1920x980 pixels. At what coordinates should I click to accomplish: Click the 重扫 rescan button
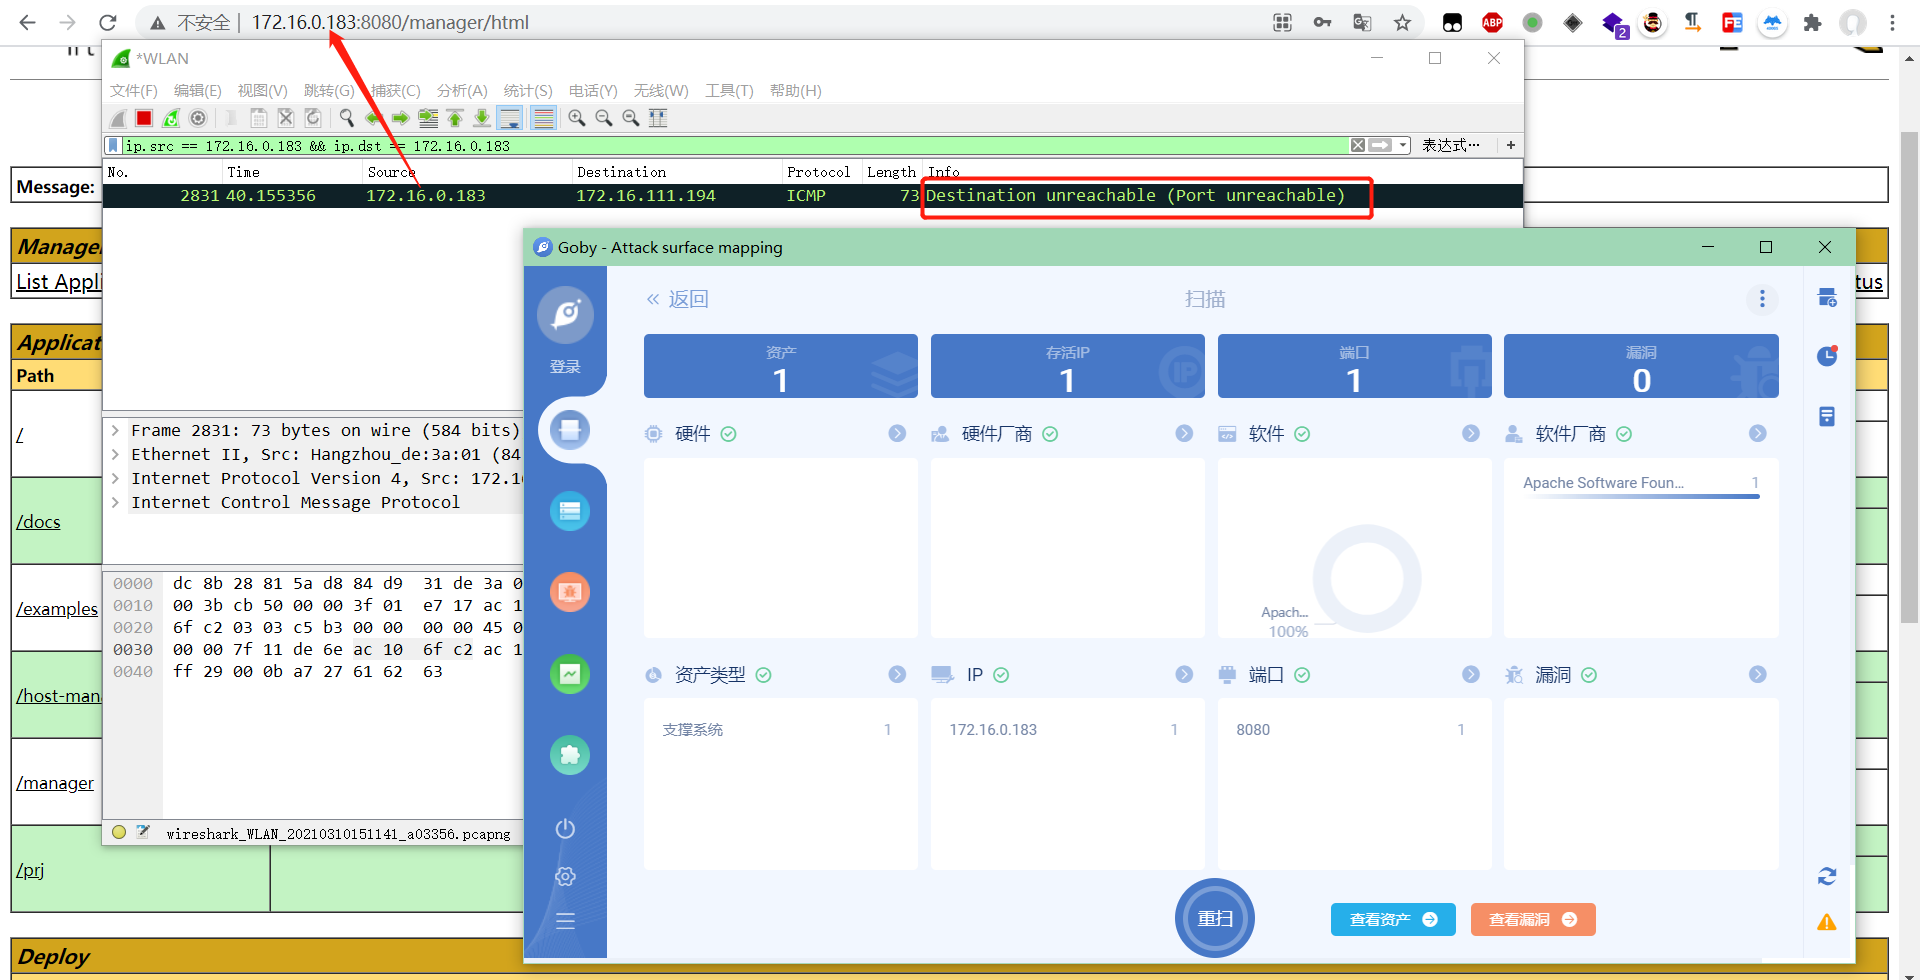click(x=1215, y=918)
